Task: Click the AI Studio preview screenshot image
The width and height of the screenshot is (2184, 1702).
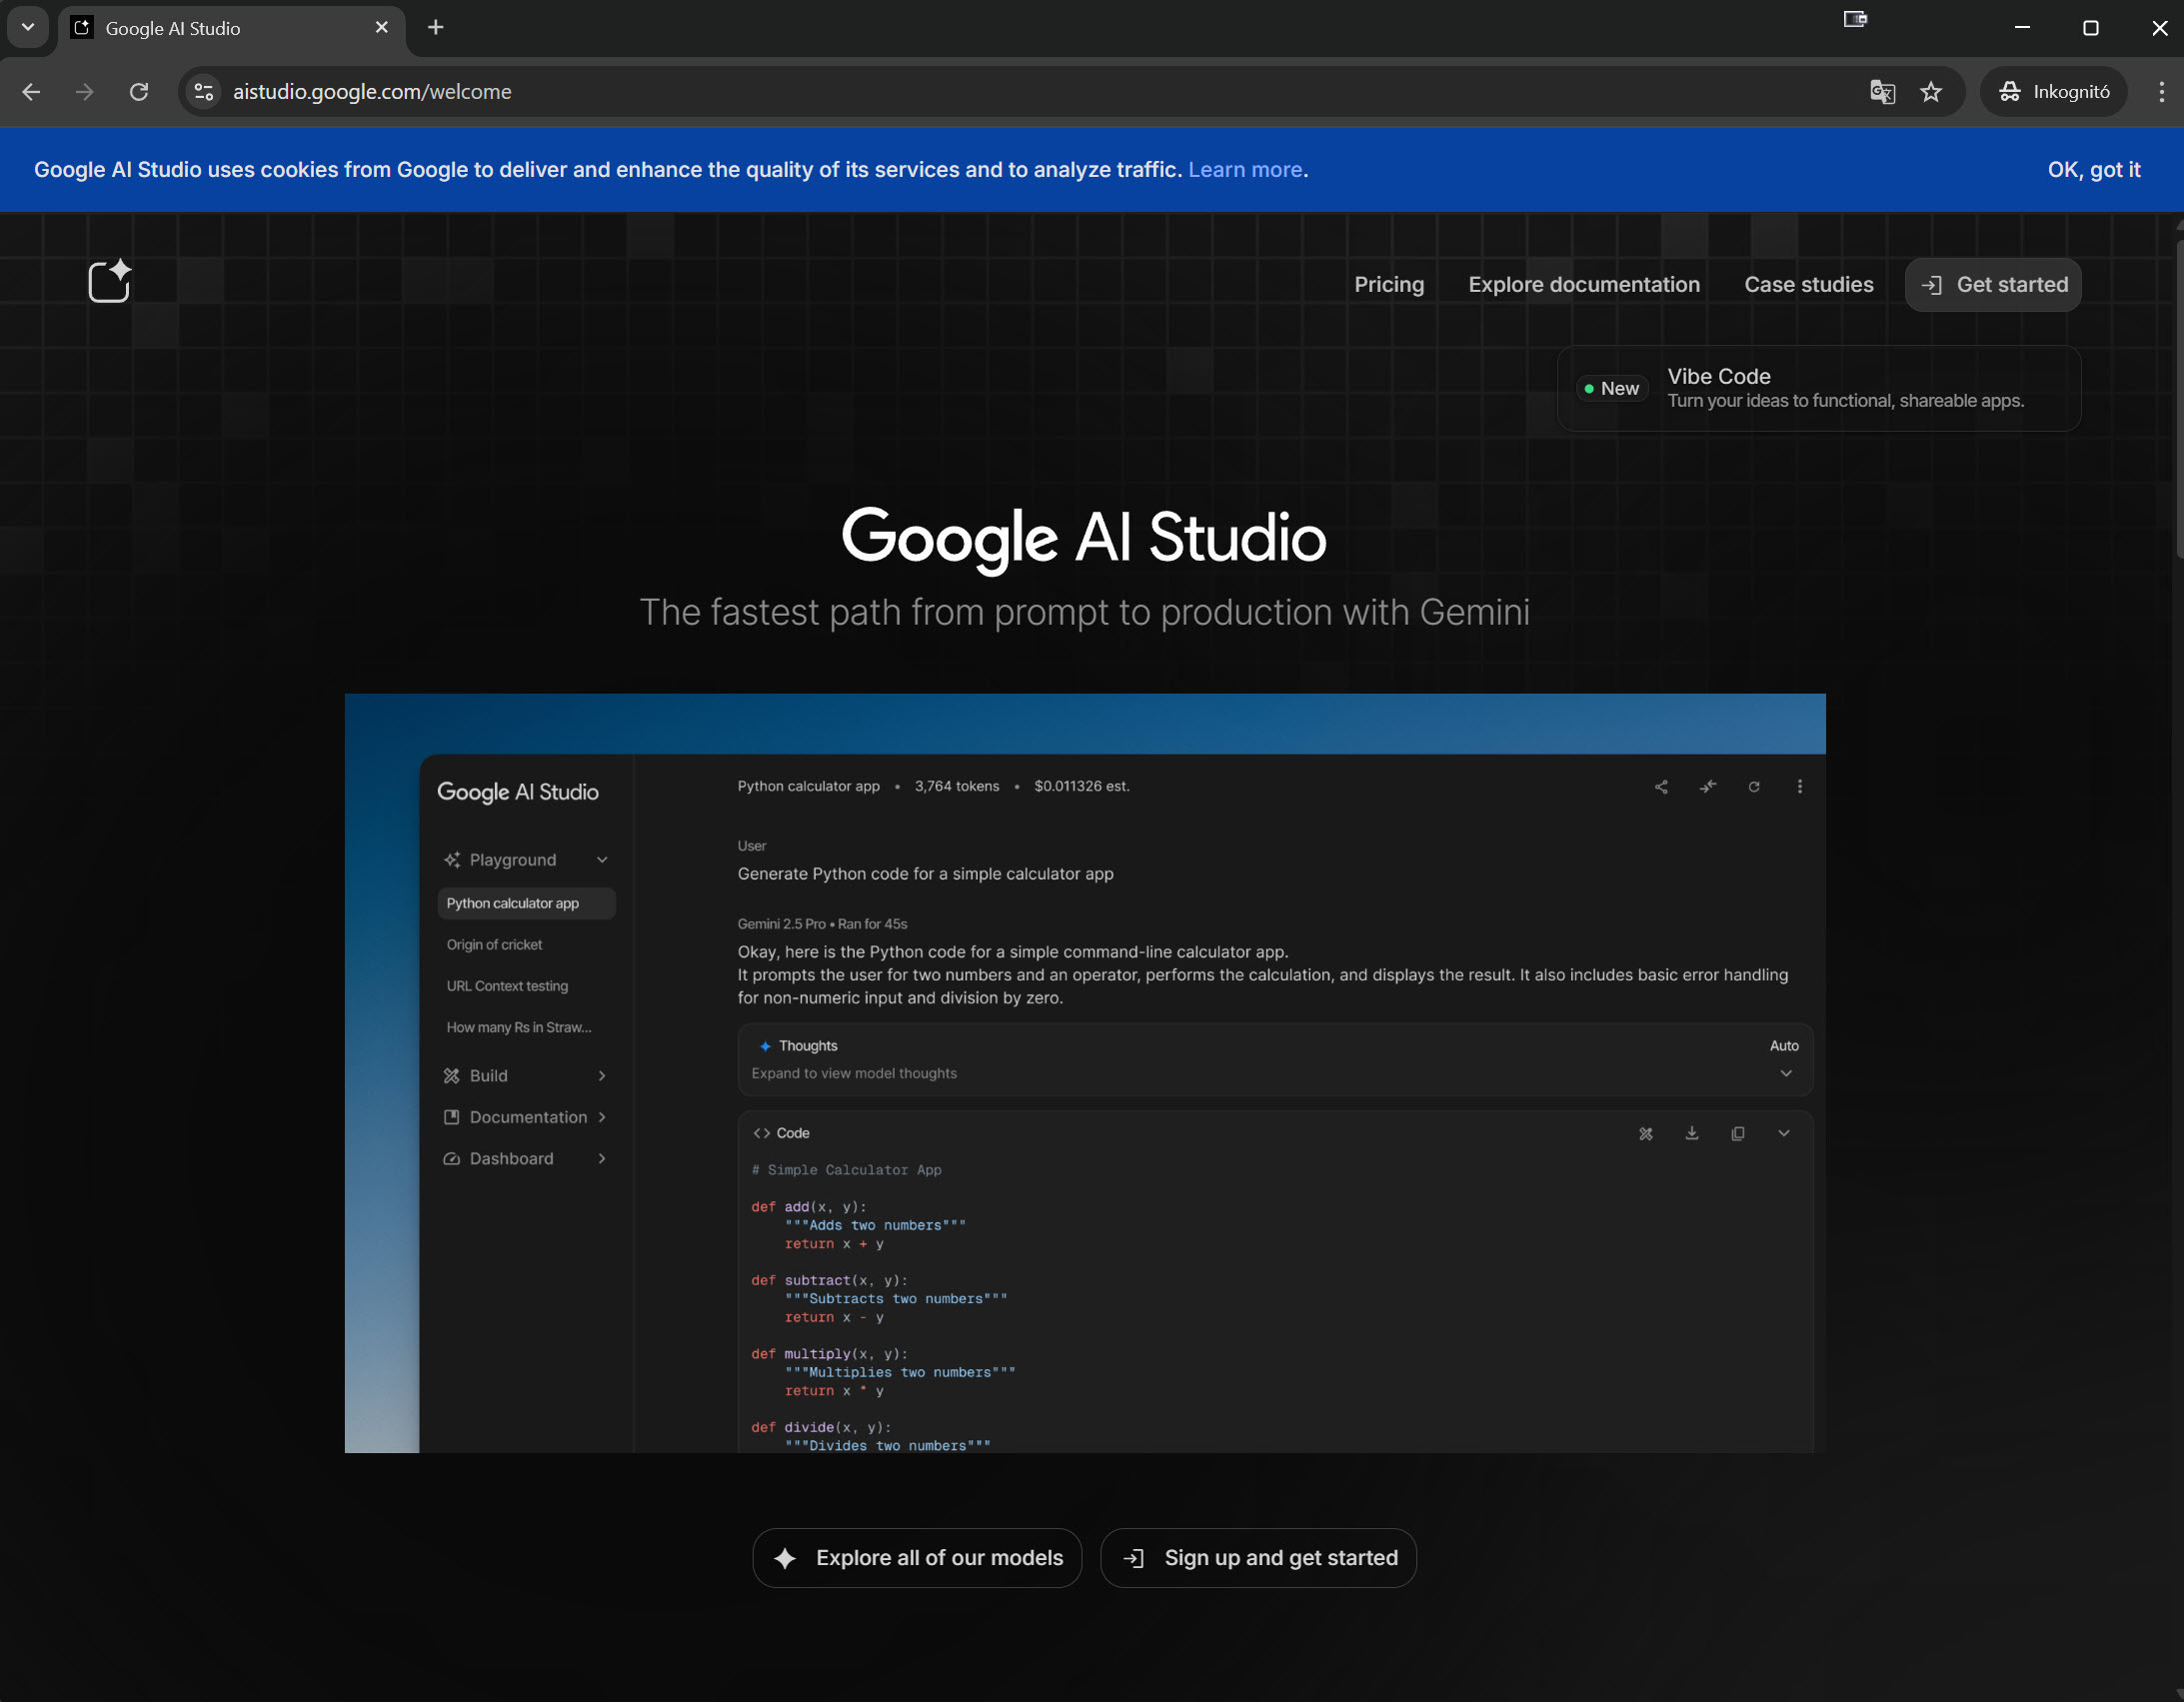Action: [x=1084, y=1072]
